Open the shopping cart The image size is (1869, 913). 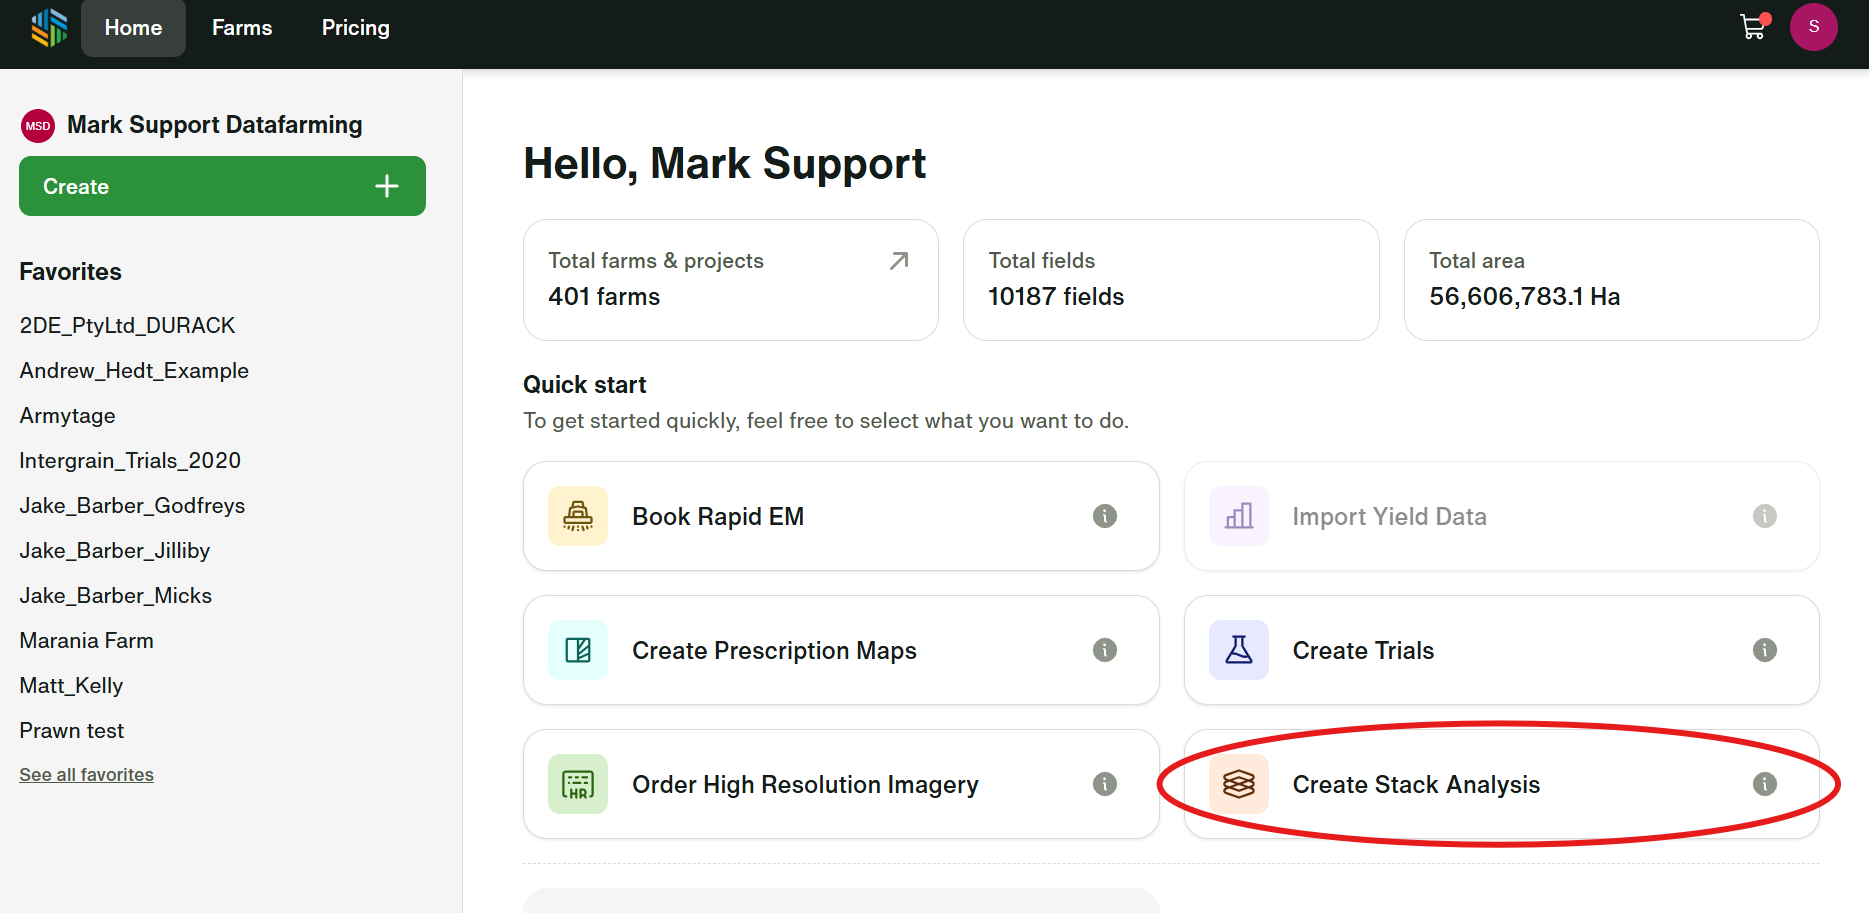1752,27
